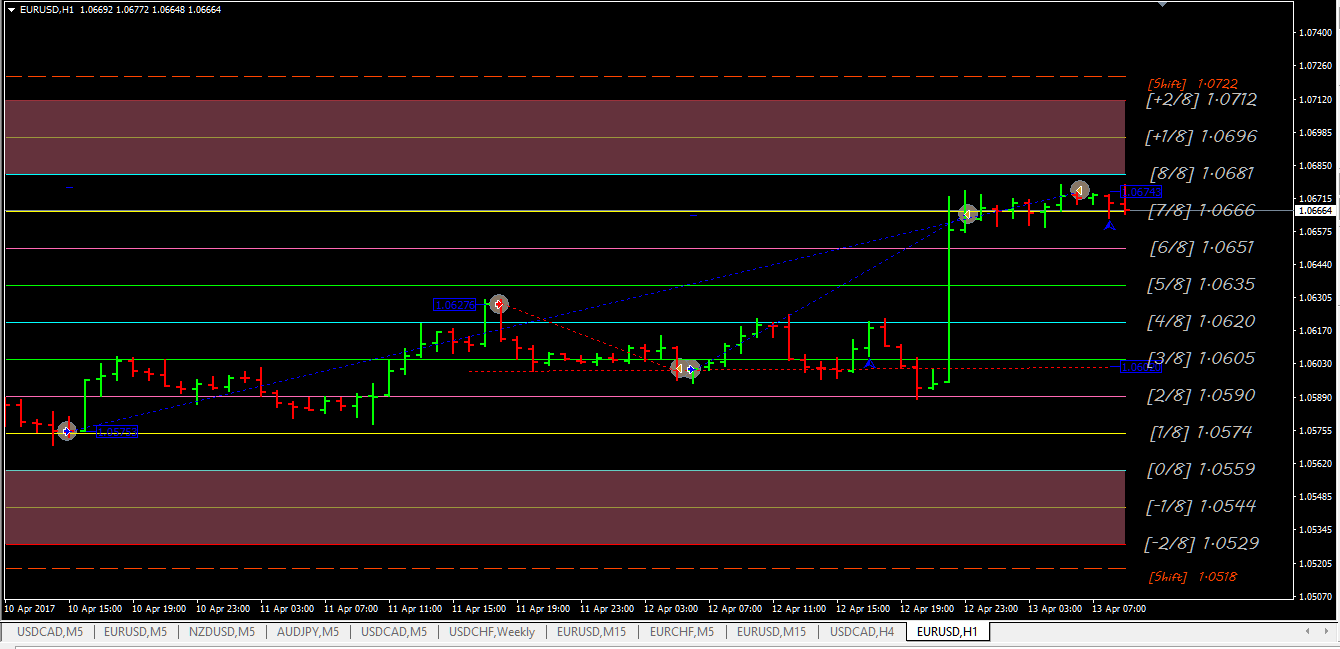Click the 13 Apr 07:00 time axis label
1340x649 pixels.
pyautogui.click(x=1118, y=608)
